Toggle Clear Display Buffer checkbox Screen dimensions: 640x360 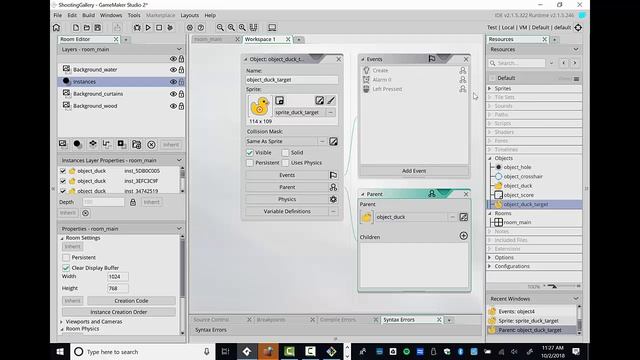point(66,268)
